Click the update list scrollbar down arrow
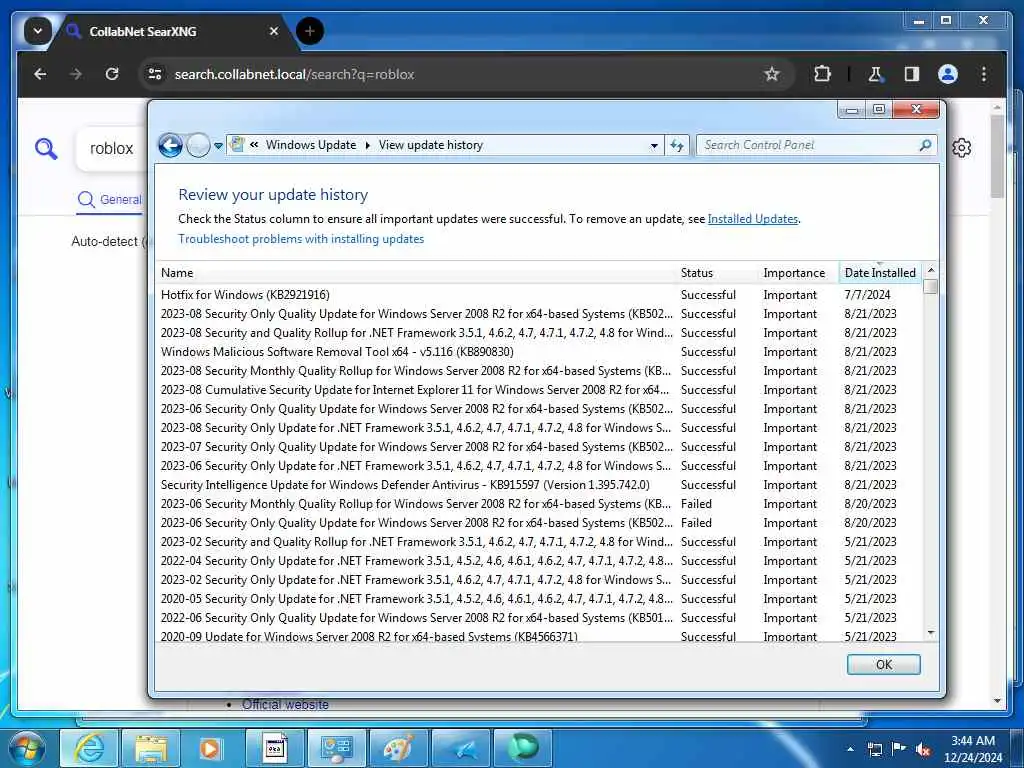The width and height of the screenshot is (1024, 768). [931, 633]
